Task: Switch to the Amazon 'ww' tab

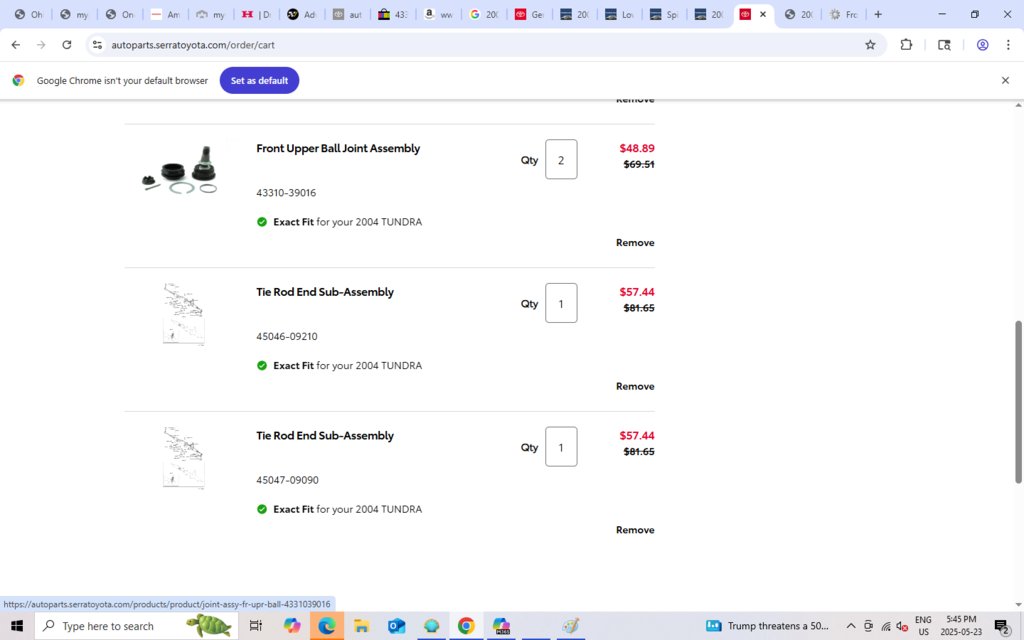Action: click(438, 14)
